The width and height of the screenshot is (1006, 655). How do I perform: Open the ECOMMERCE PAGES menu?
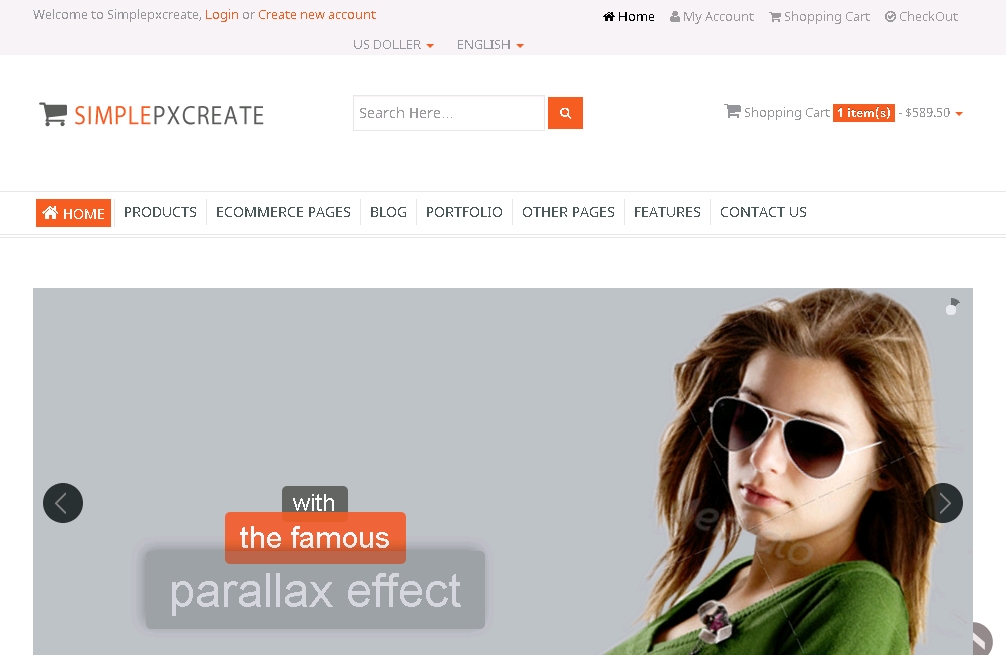[x=283, y=212]
